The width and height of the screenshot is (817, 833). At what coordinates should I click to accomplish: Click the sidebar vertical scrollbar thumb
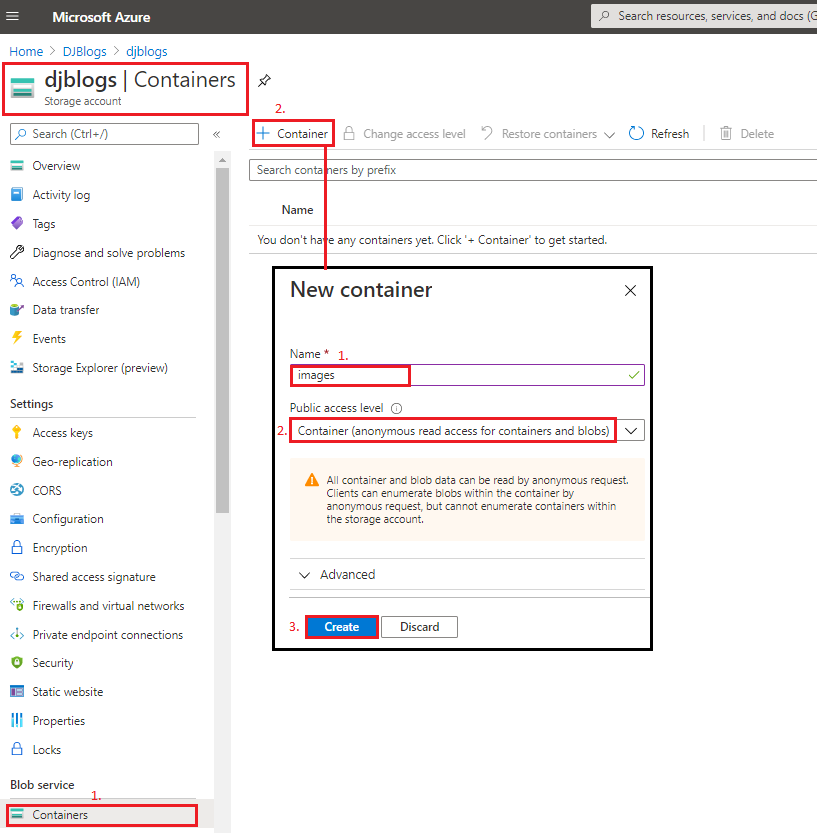click(223, 340)
